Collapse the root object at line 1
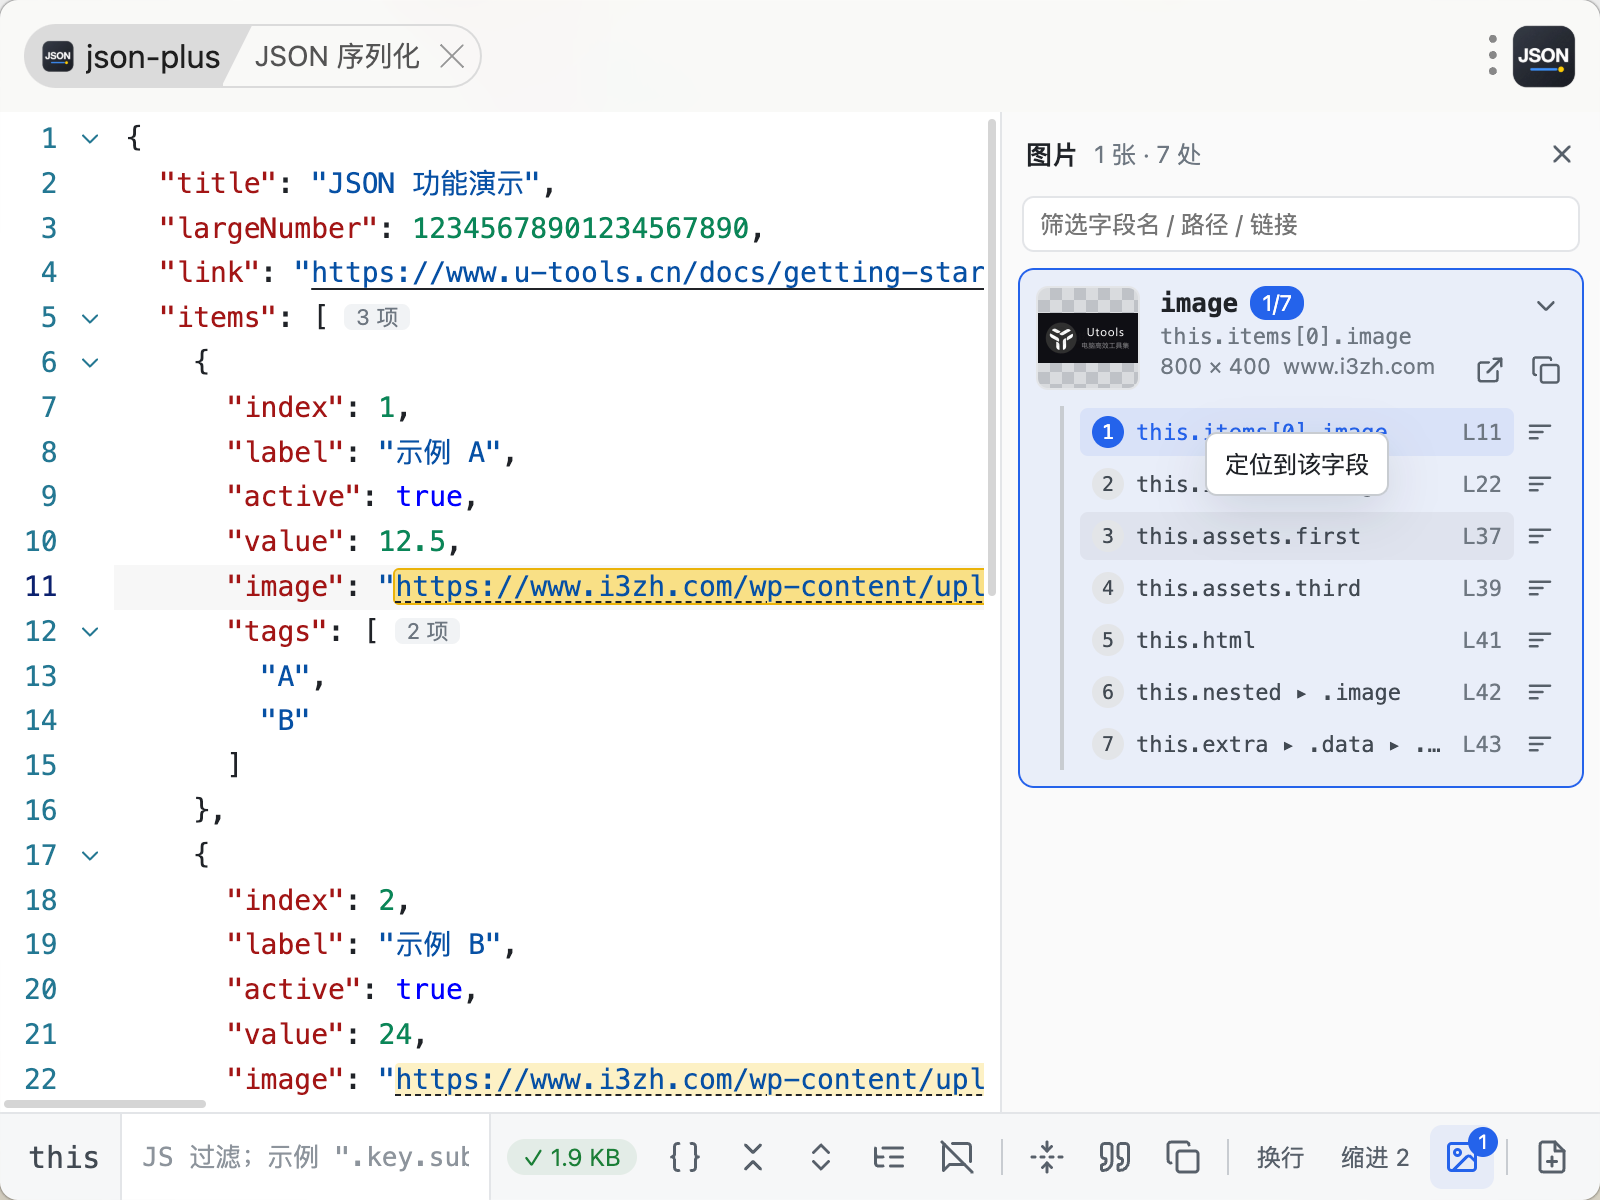The image size is (1600, 1200). pos(90,138)
